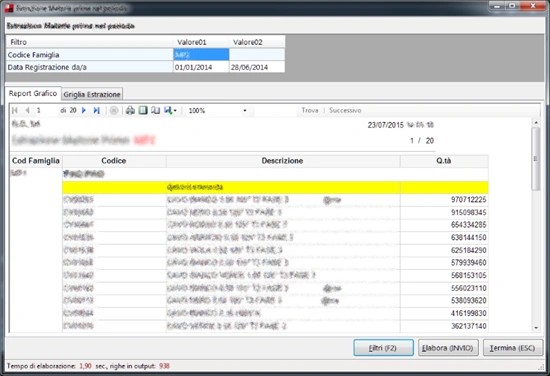Screen dimensions: 550x376
Task: Click the report vertical scrollbar thumb
Action: [536, 159]
